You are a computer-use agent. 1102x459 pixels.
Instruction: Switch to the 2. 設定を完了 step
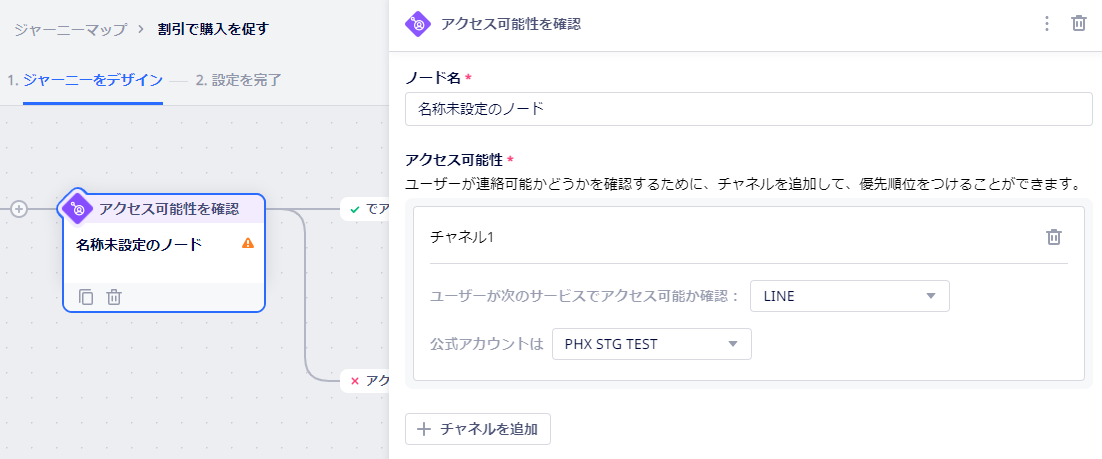pos(238,80)
